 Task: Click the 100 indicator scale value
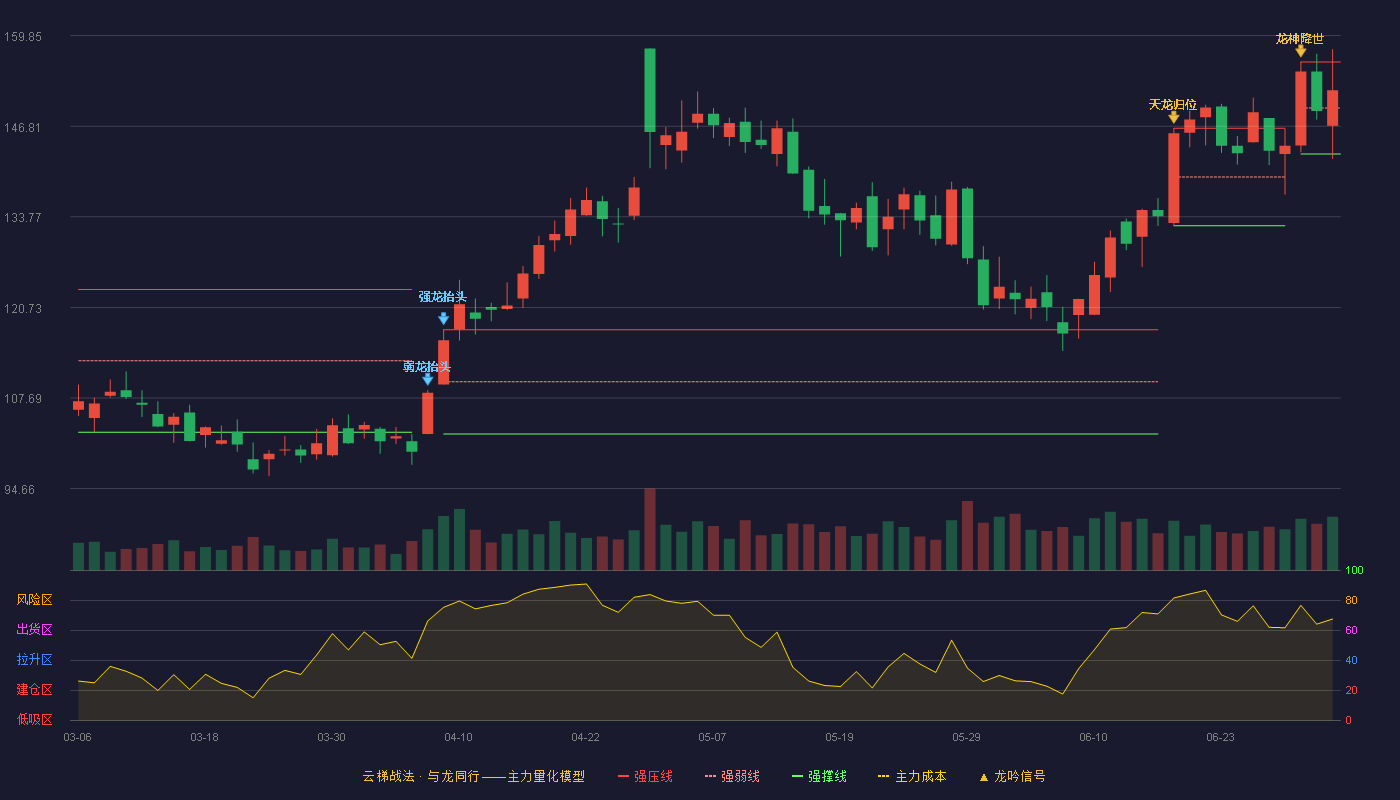point(1354,571)
